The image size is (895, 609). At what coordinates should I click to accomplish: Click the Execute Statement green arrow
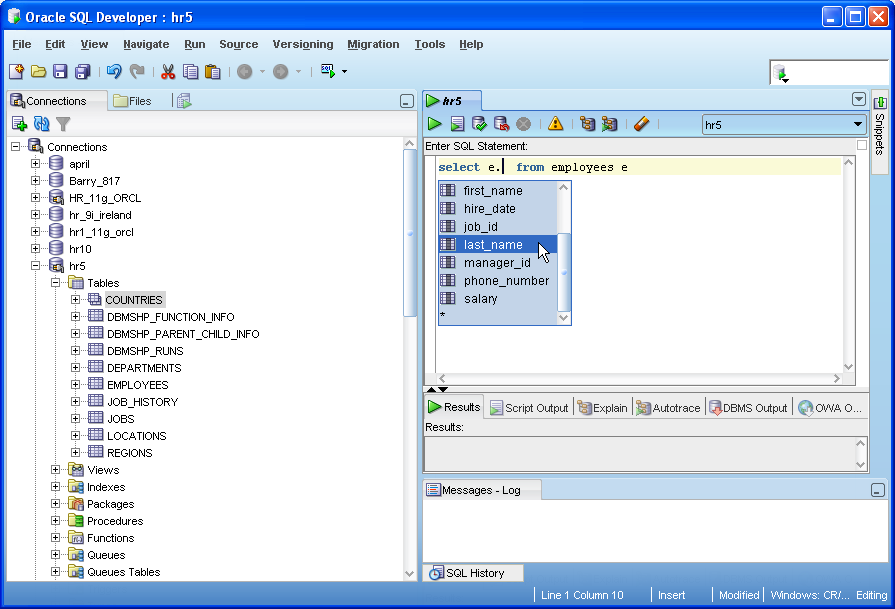point(434,123)
